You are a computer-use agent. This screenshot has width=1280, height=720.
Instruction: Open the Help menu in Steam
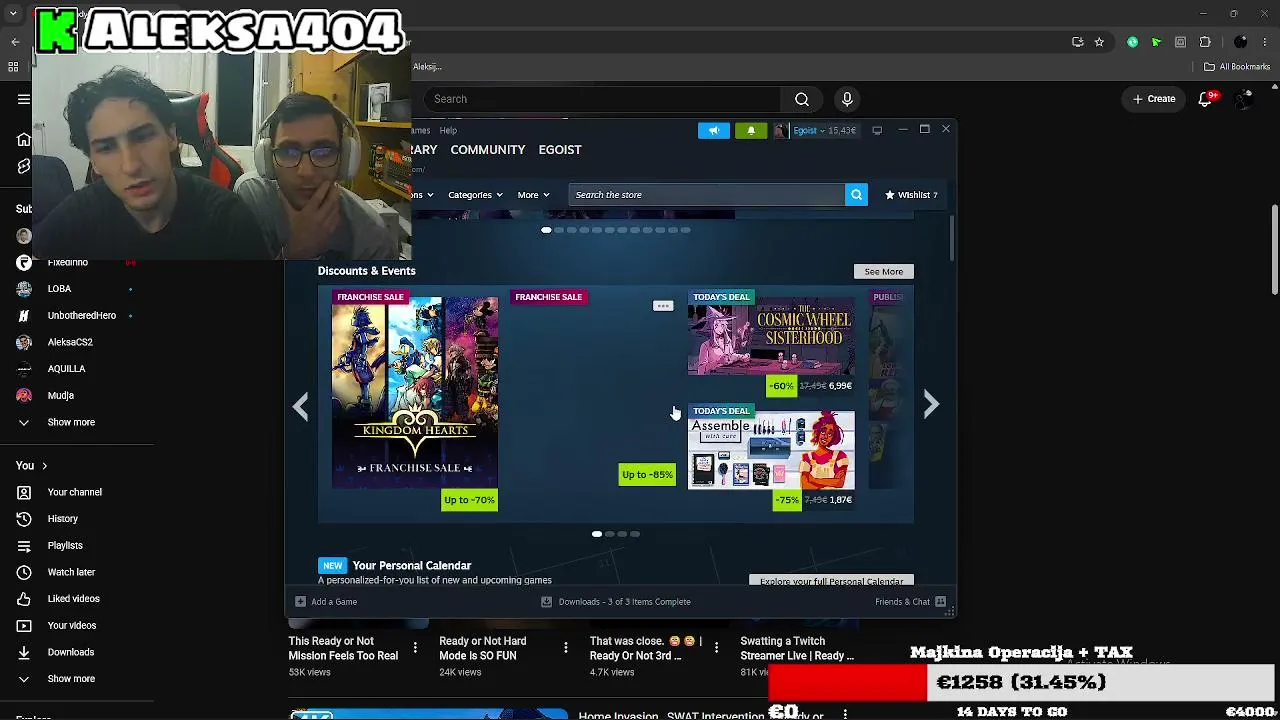tap(448, 130)
